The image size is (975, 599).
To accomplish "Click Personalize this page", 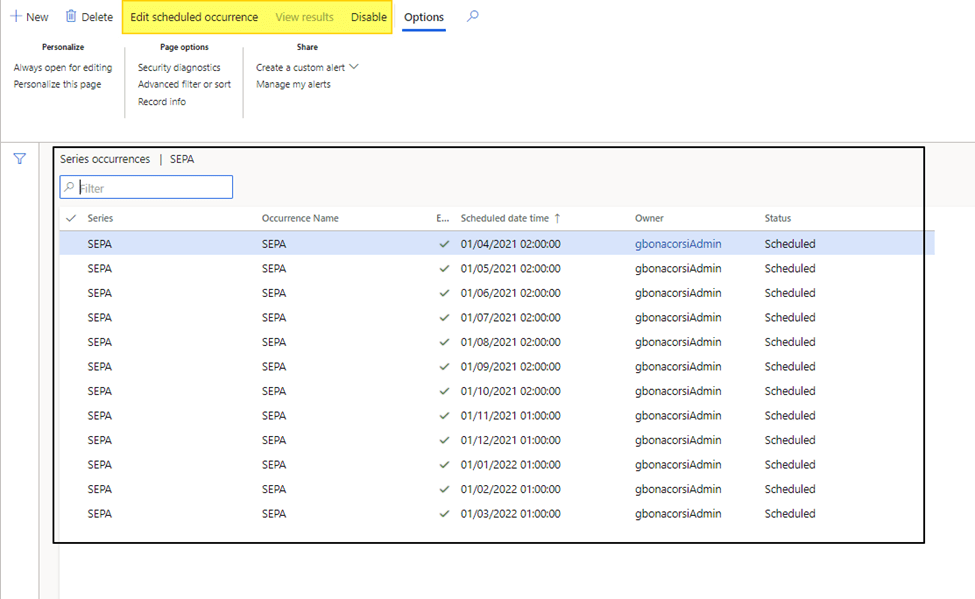I will tap(57, 85).
